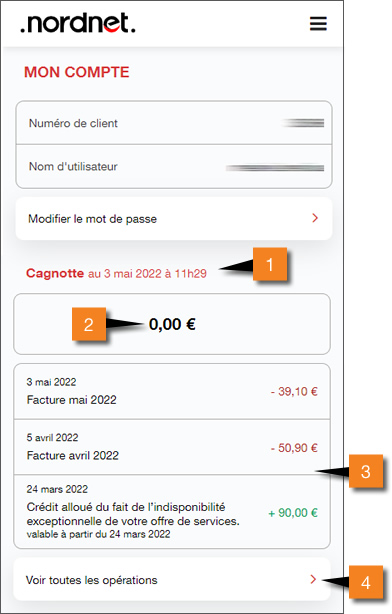The image size is (392, 614).
Task: Select the Facture mai 2022 entry
Action: [172, 392]
